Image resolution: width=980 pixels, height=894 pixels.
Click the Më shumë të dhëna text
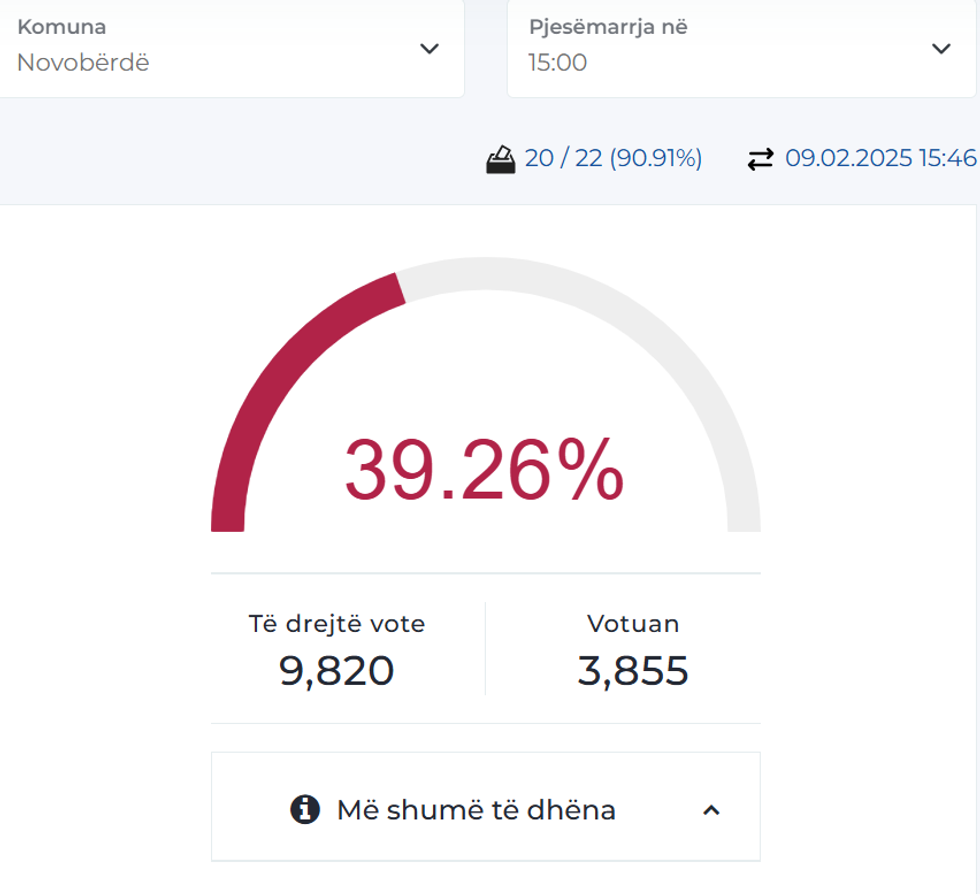coord(476,810)
